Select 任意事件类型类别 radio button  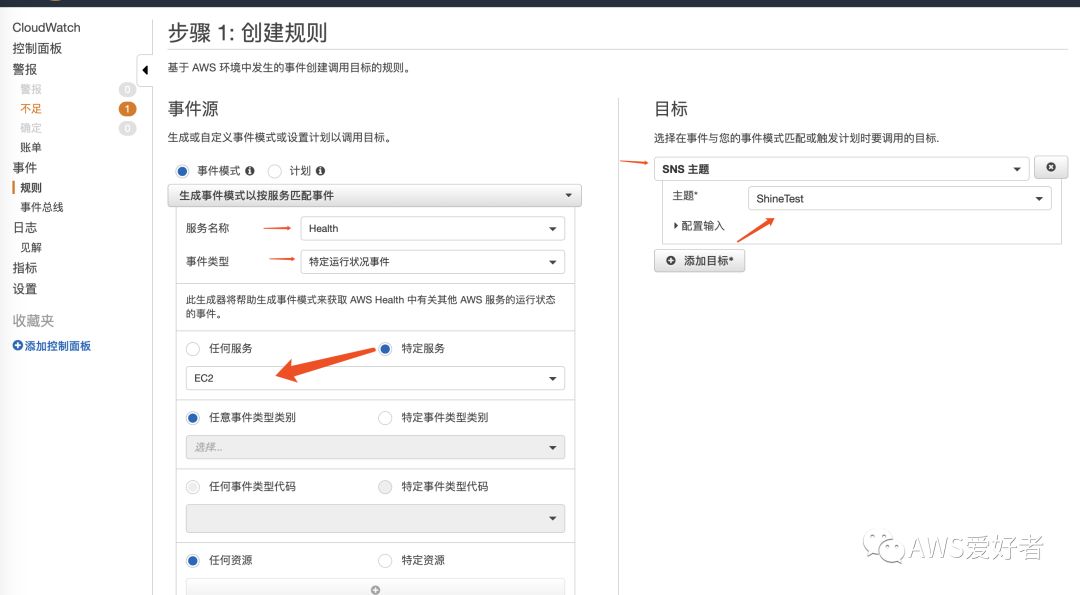coord(193,418)
